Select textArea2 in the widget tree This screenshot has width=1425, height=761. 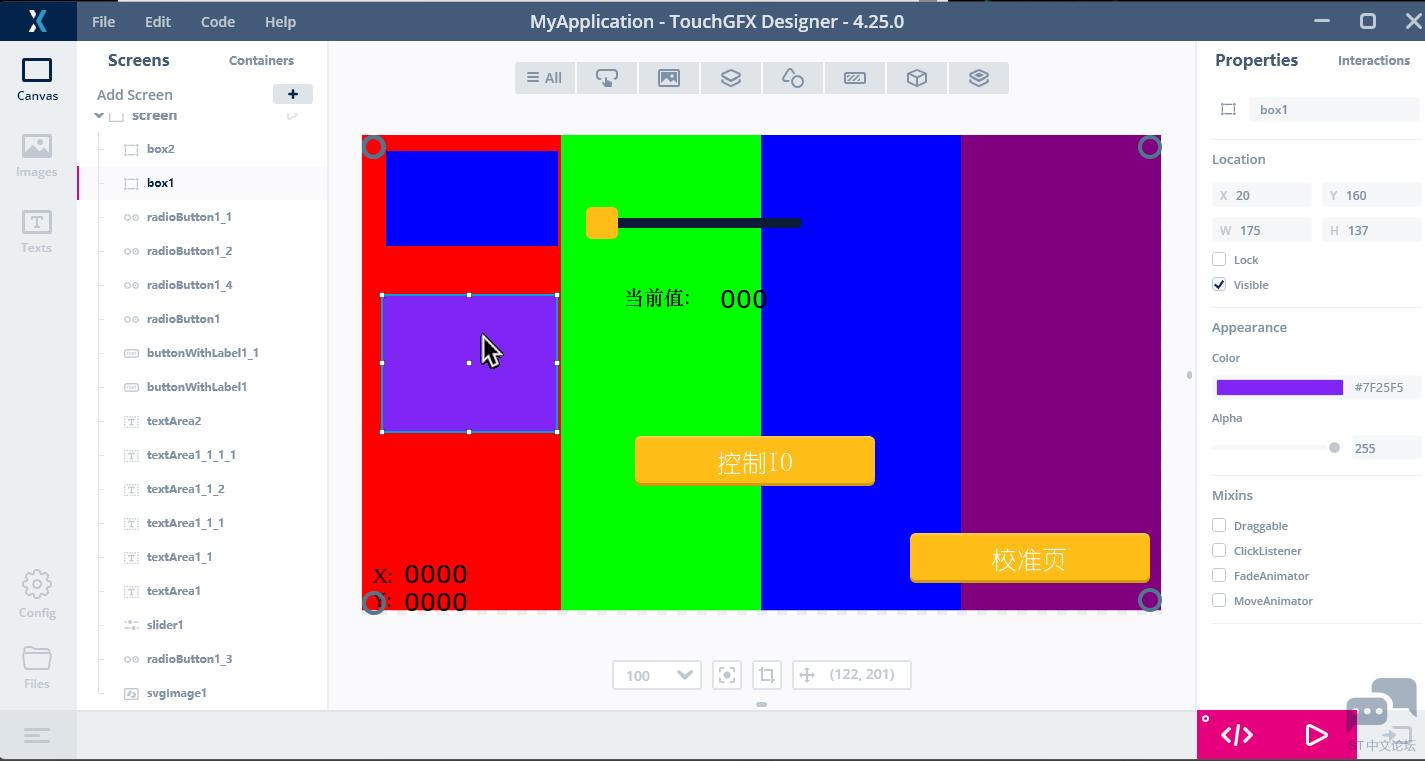pos(174,421)
